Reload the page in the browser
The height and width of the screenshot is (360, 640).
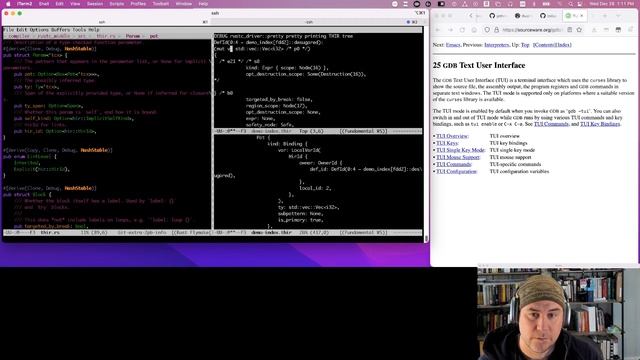click(x=462, y=30)
